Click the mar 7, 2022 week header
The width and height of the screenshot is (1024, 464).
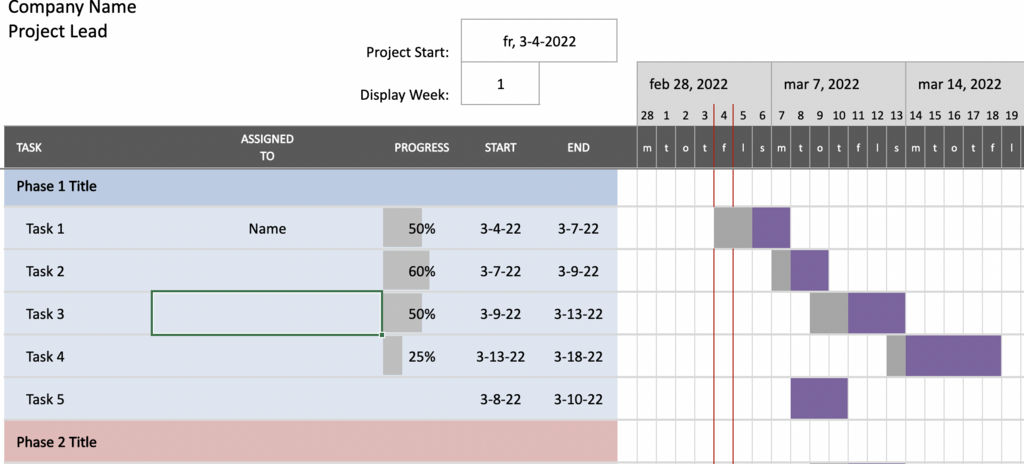[822, 85]
